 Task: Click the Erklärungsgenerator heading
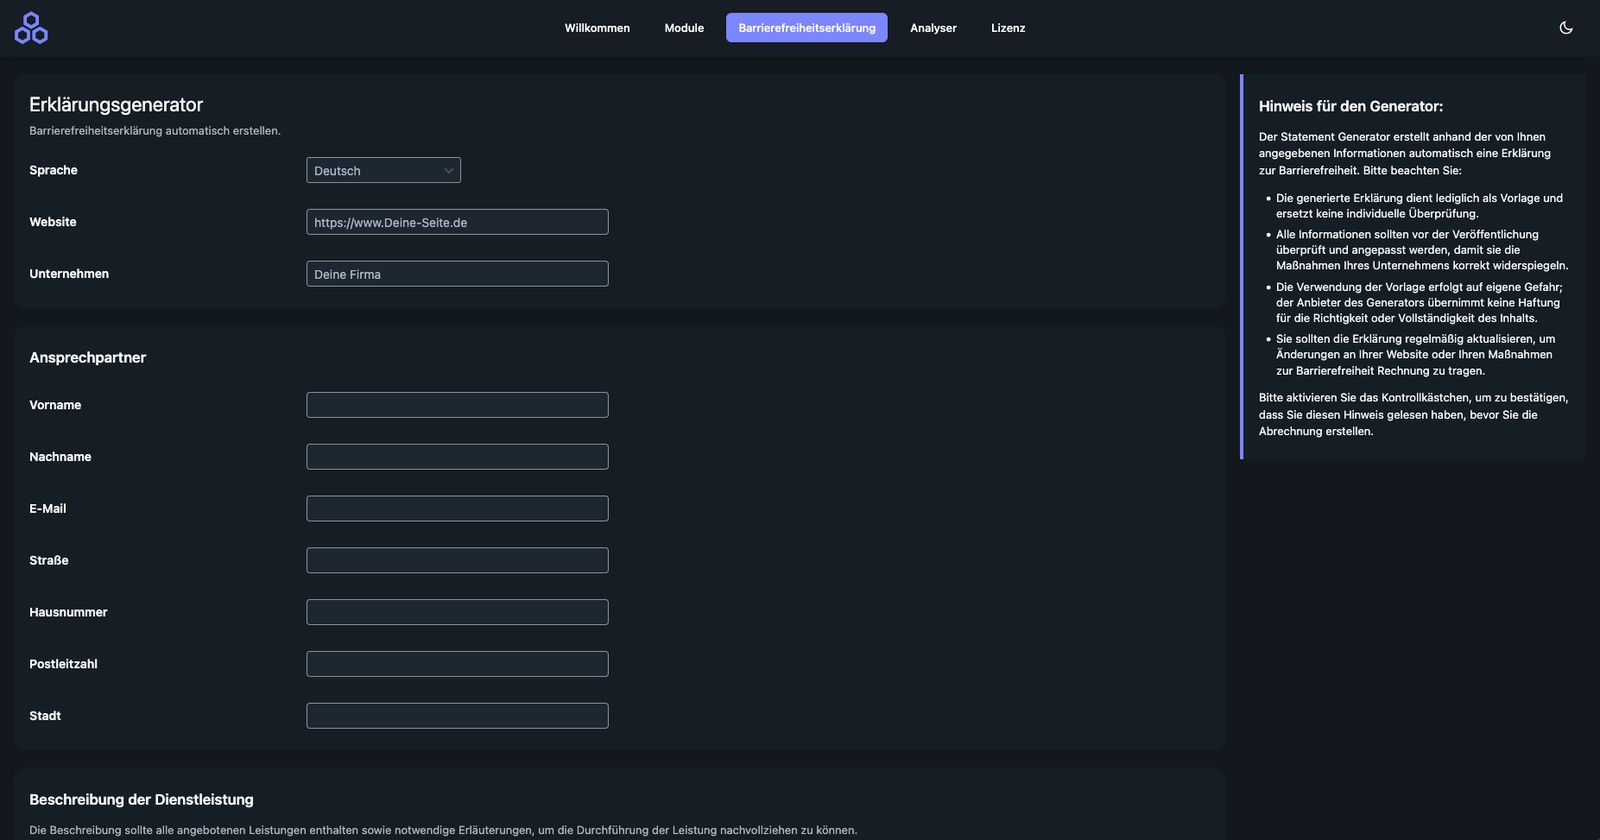tap(116, 105)
